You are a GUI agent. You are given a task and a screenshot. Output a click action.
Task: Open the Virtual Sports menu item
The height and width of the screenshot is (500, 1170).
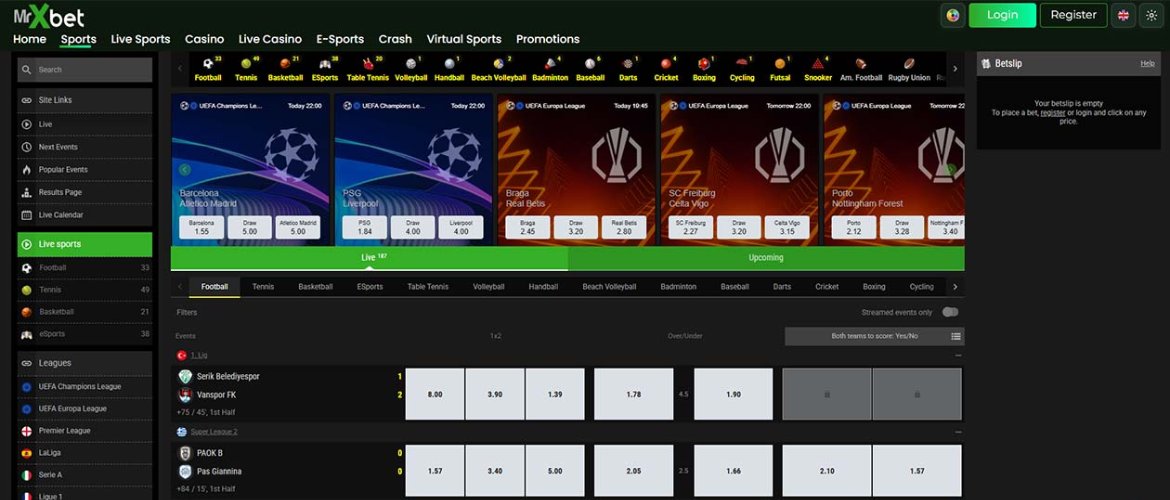click(464, 39)
